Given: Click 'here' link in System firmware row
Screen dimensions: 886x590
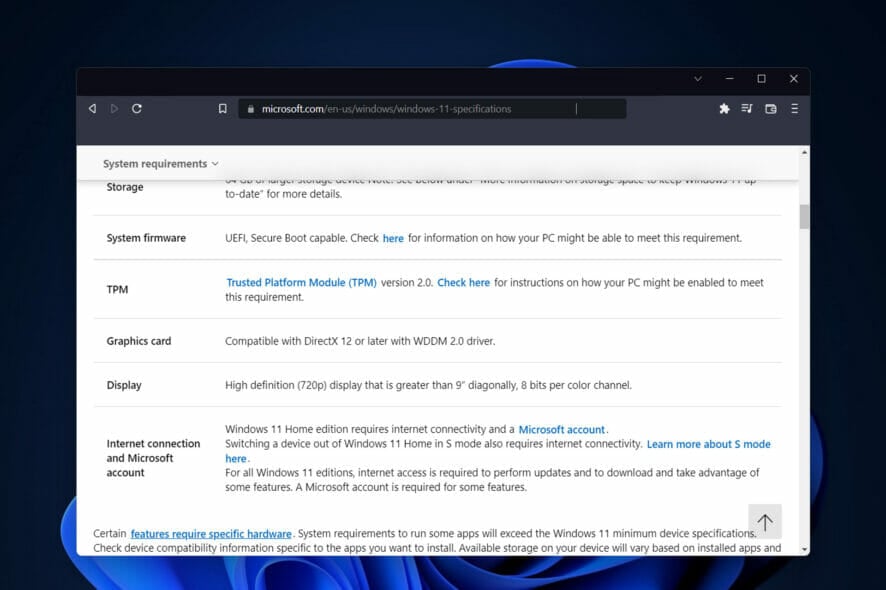Looking at the screenshot, I should tap(393, 239).
